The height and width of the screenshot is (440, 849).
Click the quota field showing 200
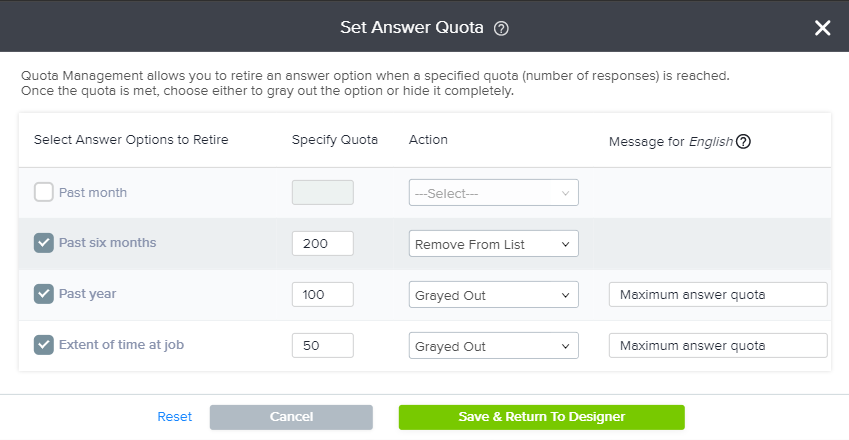coord(322,244)
